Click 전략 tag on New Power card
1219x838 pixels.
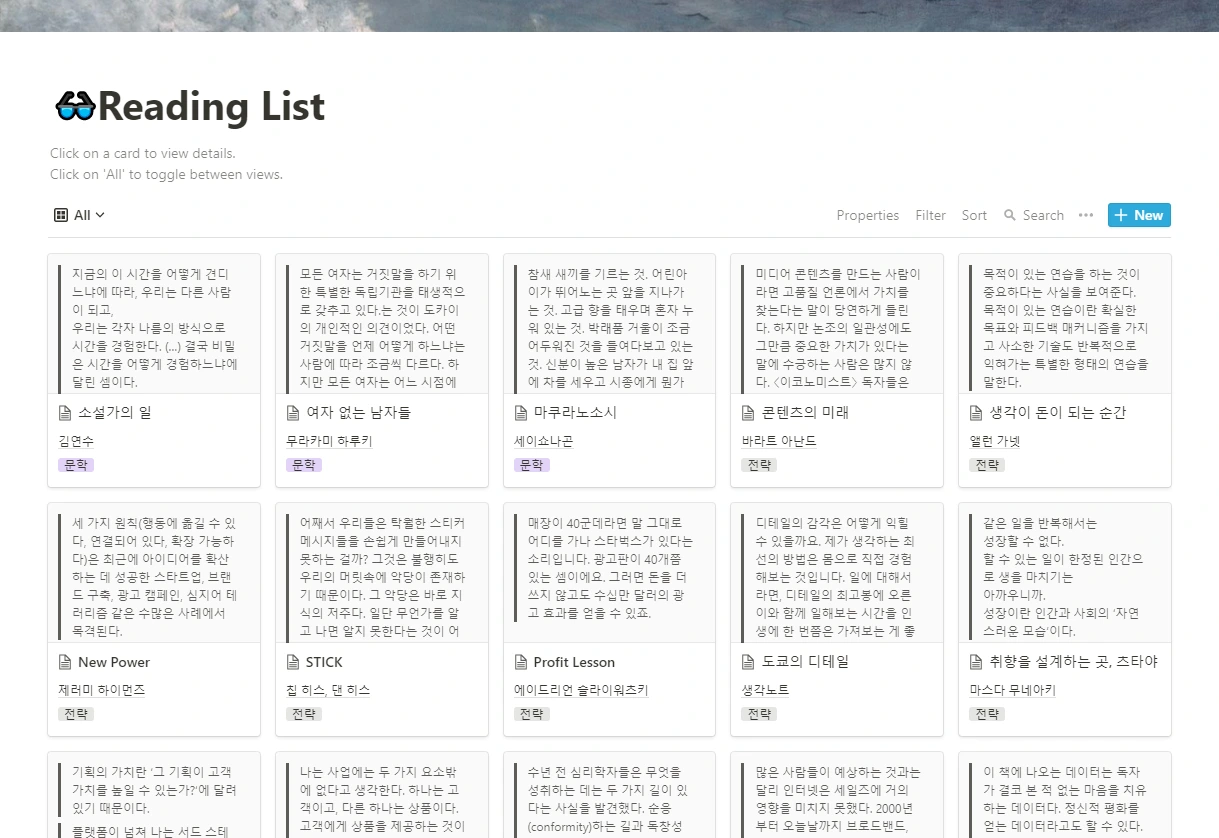76,714
